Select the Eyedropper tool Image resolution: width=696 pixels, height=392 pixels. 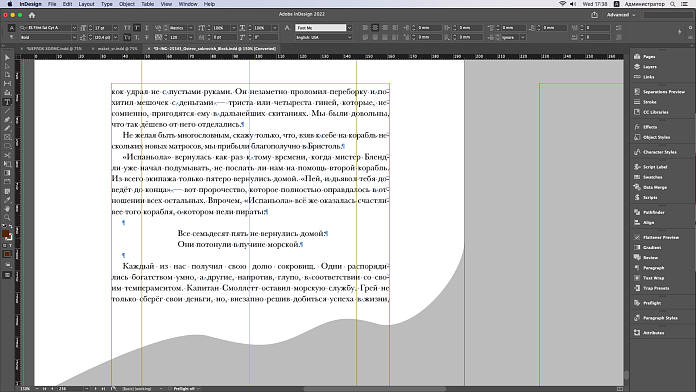click(x=7, y=200)
